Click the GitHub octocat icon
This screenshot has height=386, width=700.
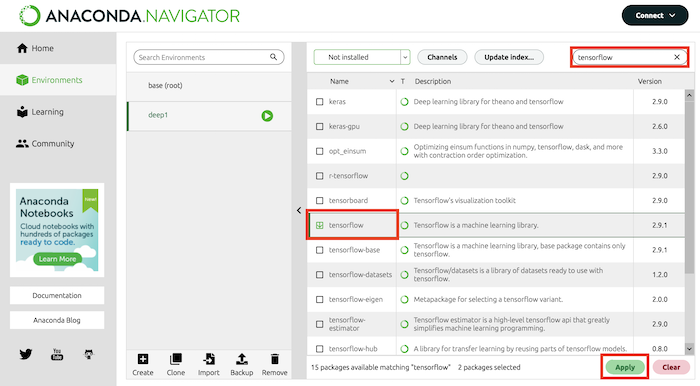[89, 354]
